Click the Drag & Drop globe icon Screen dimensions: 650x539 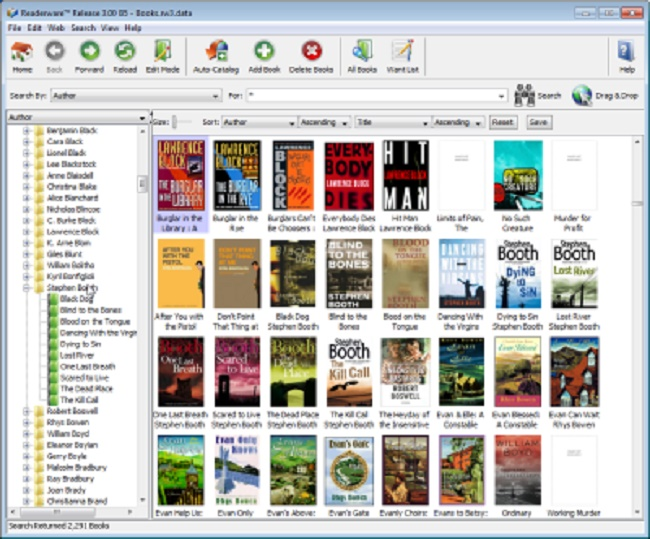pyautogui.click(x=582, y=96)
